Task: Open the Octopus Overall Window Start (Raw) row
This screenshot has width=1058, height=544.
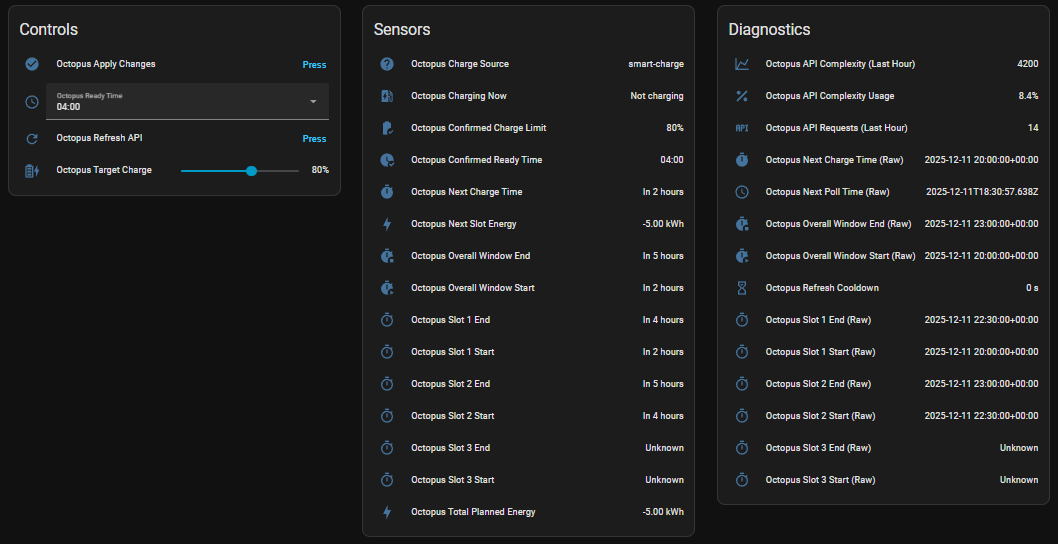Action: [883, 256]
